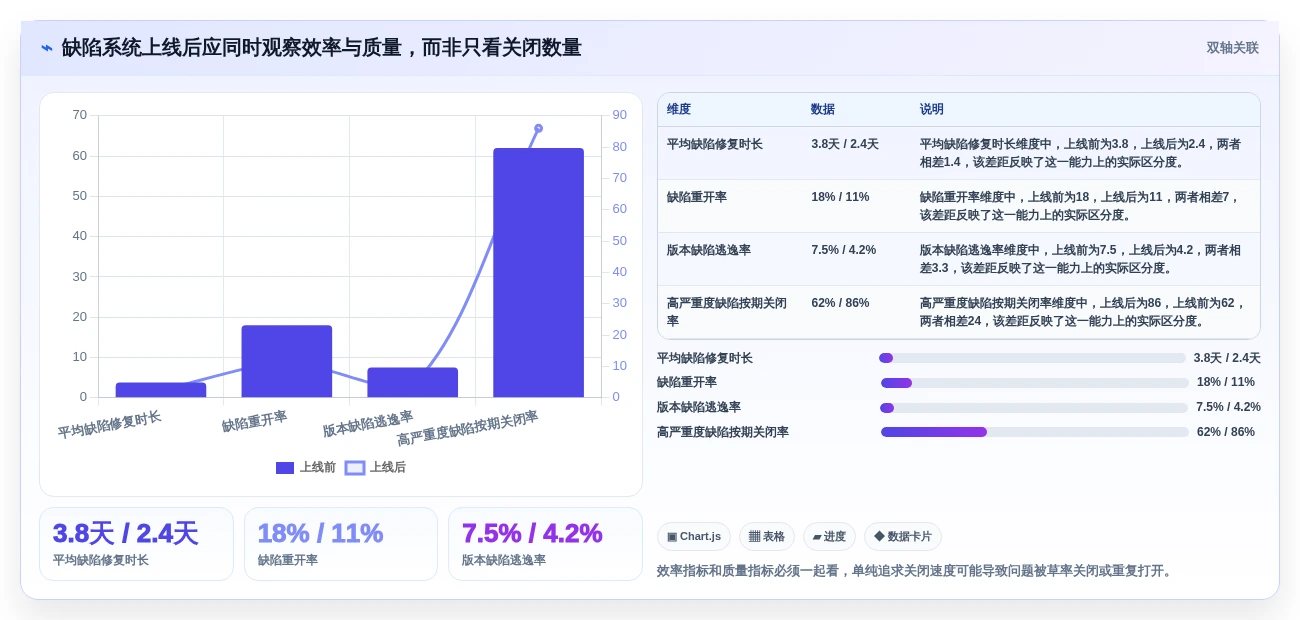Click the 62% / 86% value beside progress bar
Viewport: 1300px width, 620px height.
click(1226, 432)
